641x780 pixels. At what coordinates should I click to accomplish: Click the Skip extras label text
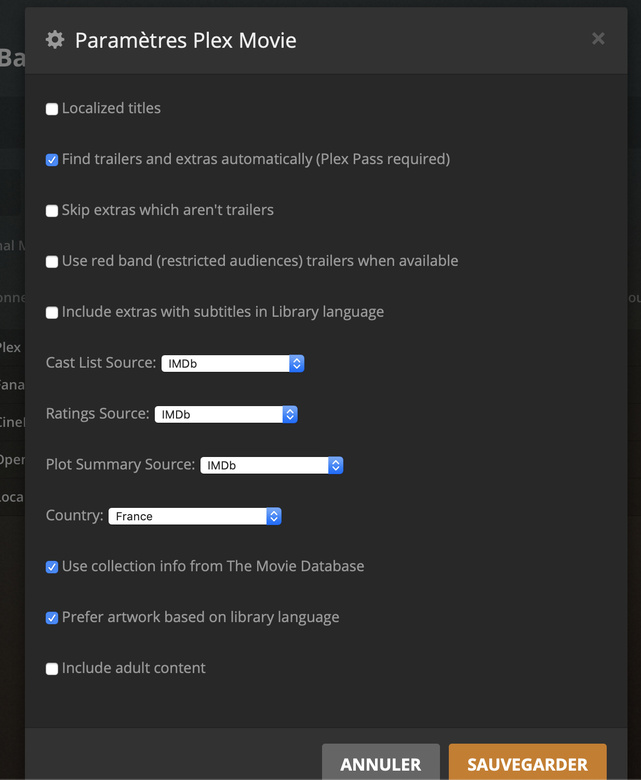(x=167, y=210)
